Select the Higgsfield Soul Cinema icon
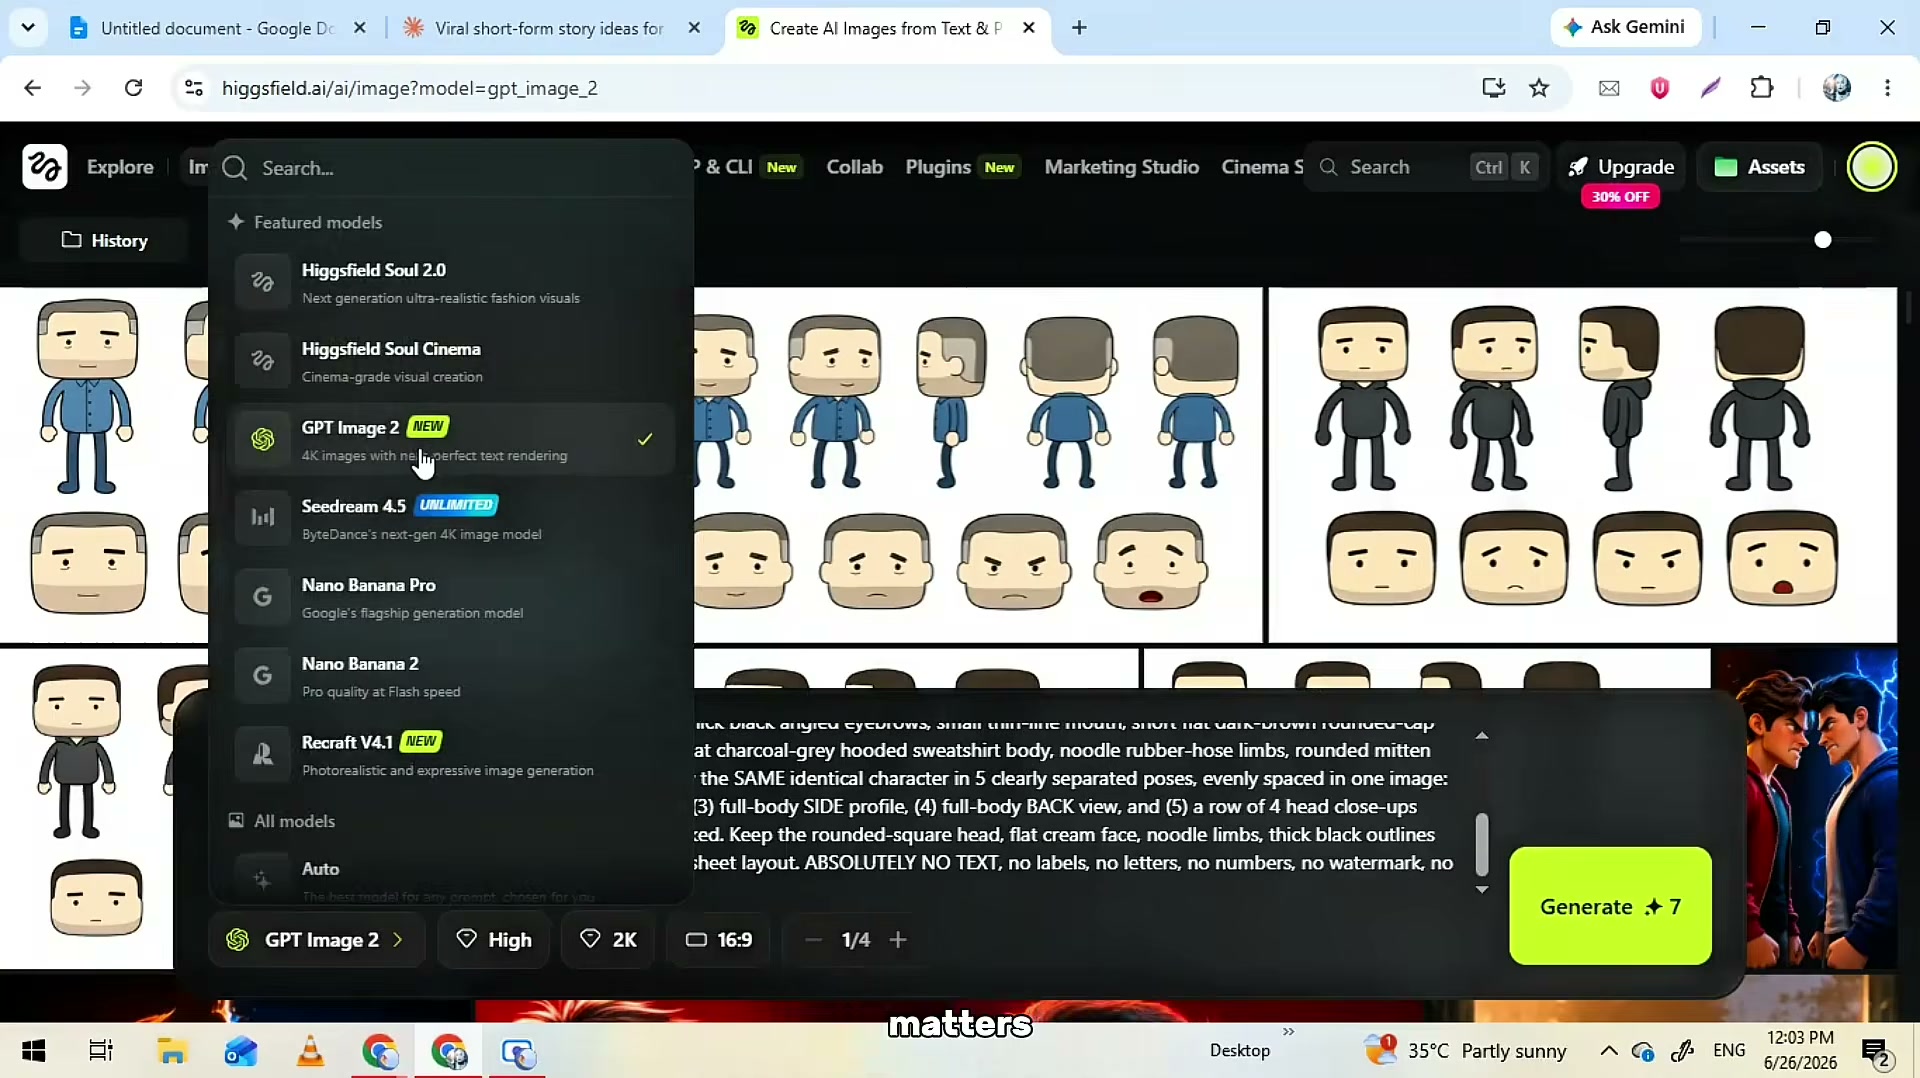The height and width of the screenshot is (1078, 1920). point(262,361)
